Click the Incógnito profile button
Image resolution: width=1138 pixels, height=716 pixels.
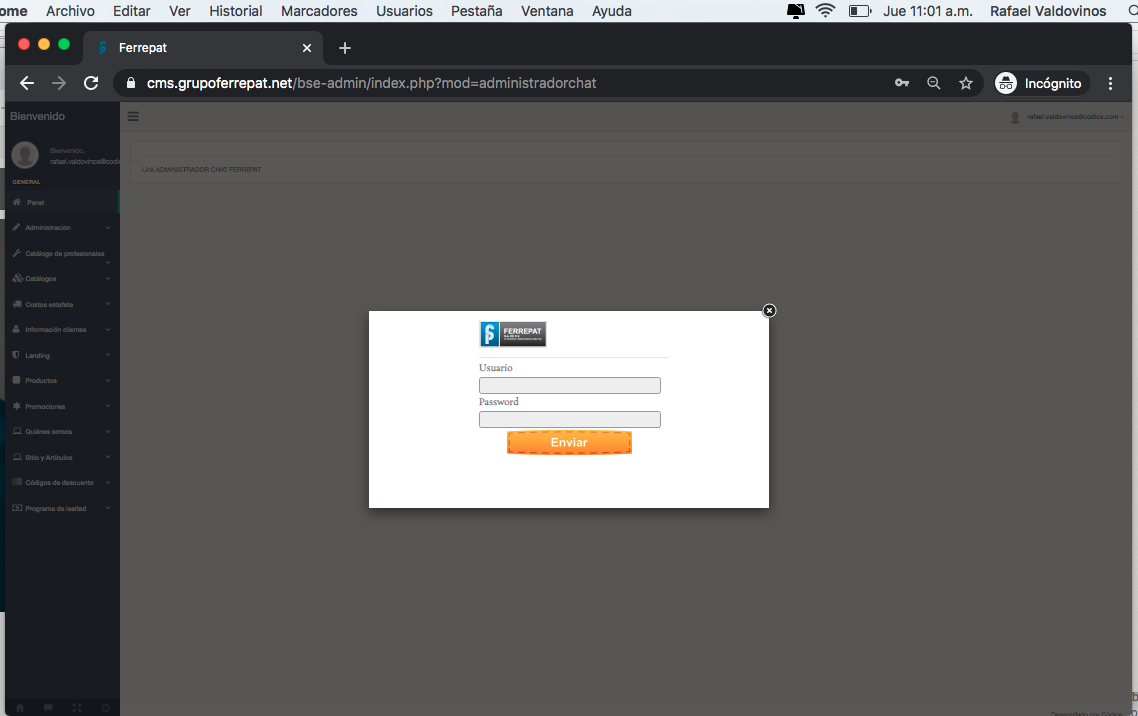point(1041,83)
